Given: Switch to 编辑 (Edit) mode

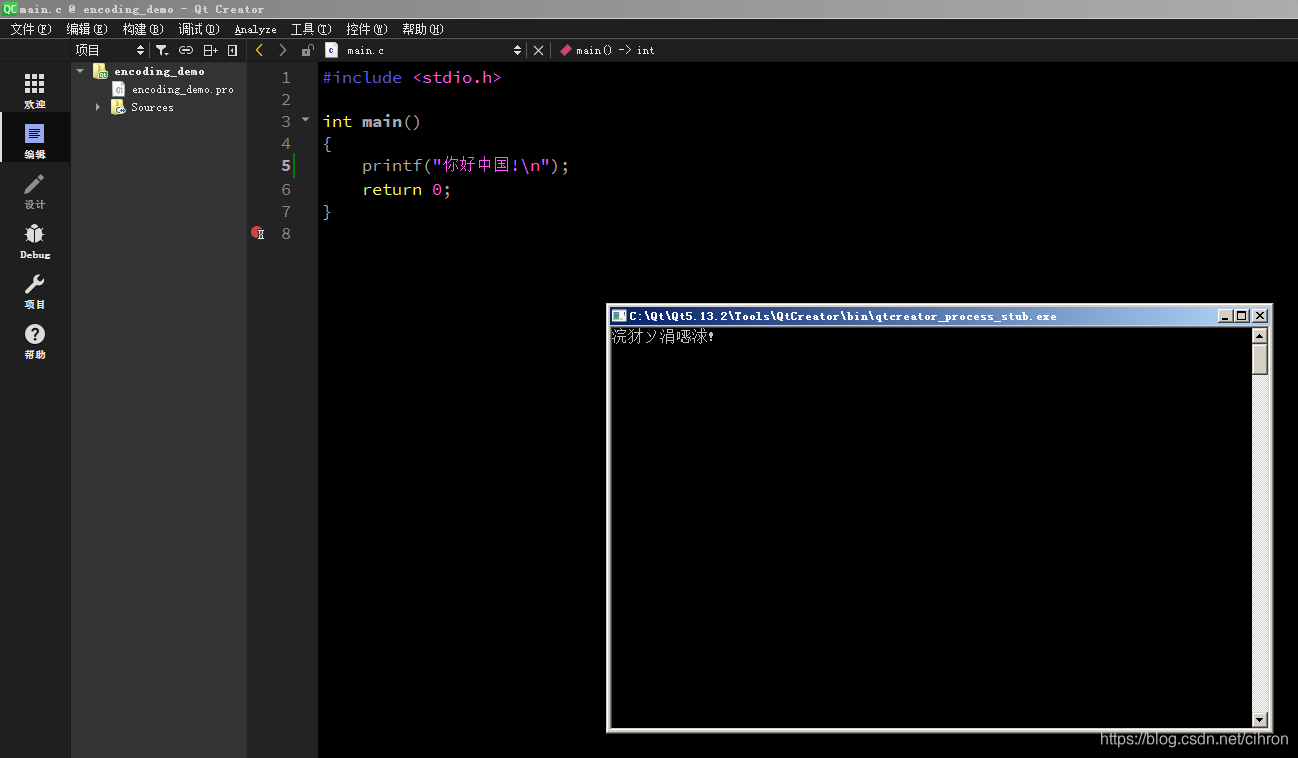Looking at the screenshot, I should pos(35,139).
